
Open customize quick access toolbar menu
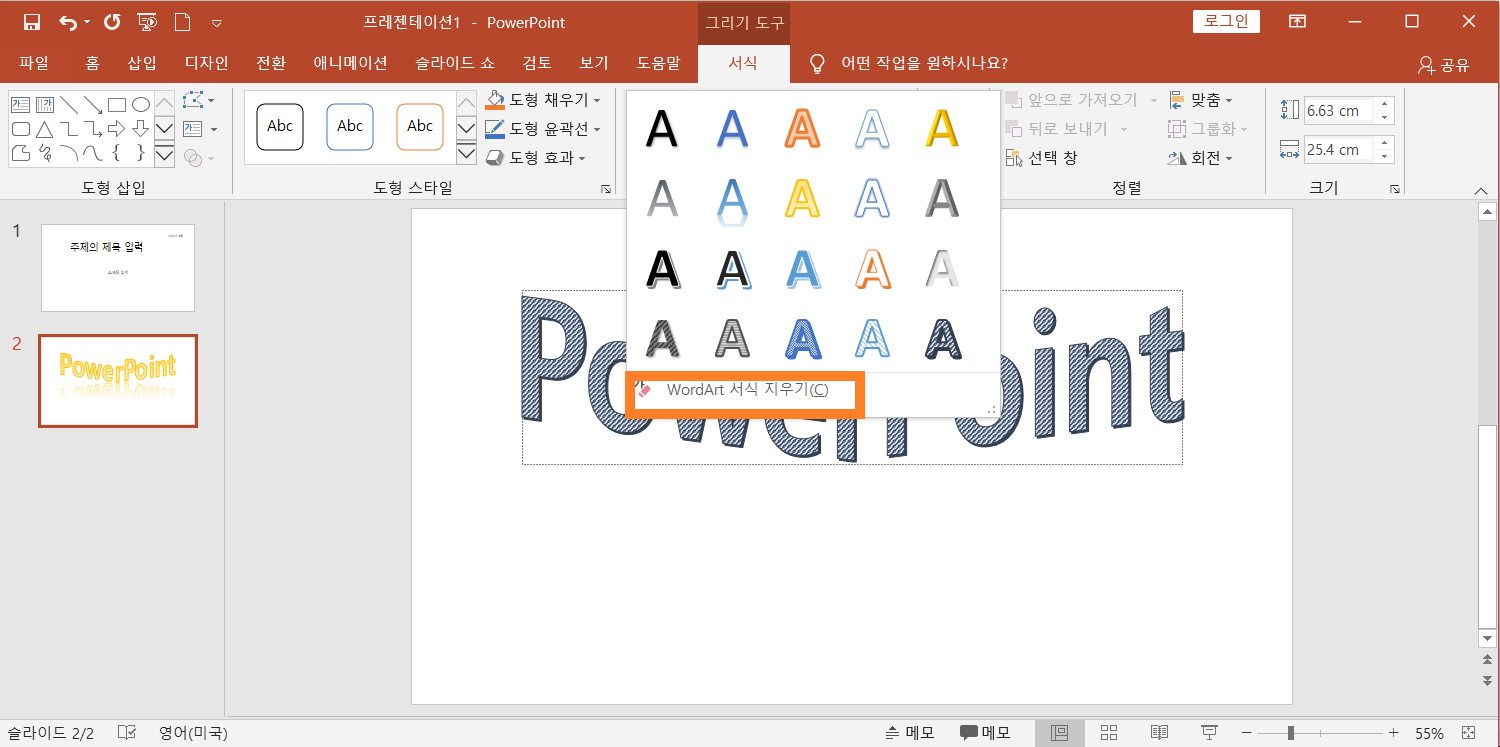tap(217, 23)
